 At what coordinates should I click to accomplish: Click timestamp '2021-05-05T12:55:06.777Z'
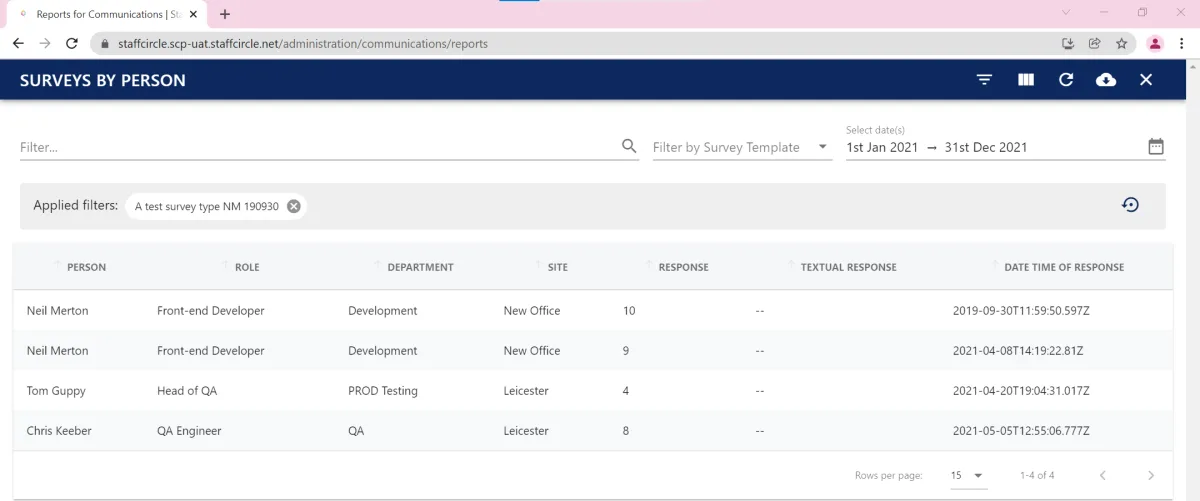(x=1021, y=431)
